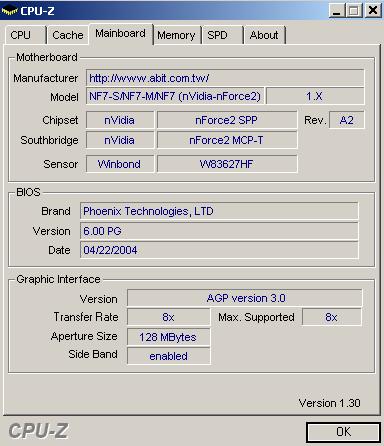Click the nVidia chipset vendor field
The width and height of the screenshot is (384, 446).
tap(120, 120)
